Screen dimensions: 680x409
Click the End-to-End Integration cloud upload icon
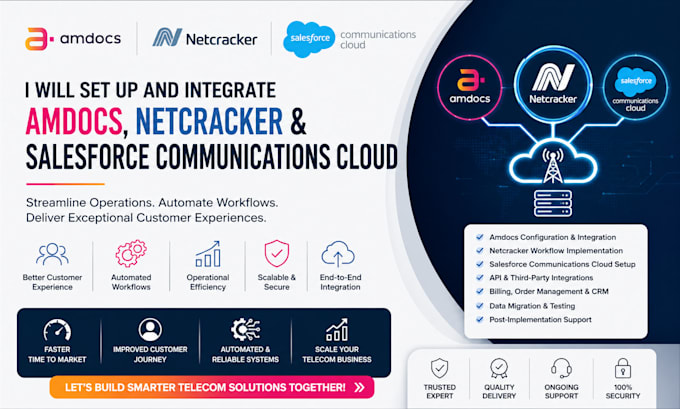338,254
